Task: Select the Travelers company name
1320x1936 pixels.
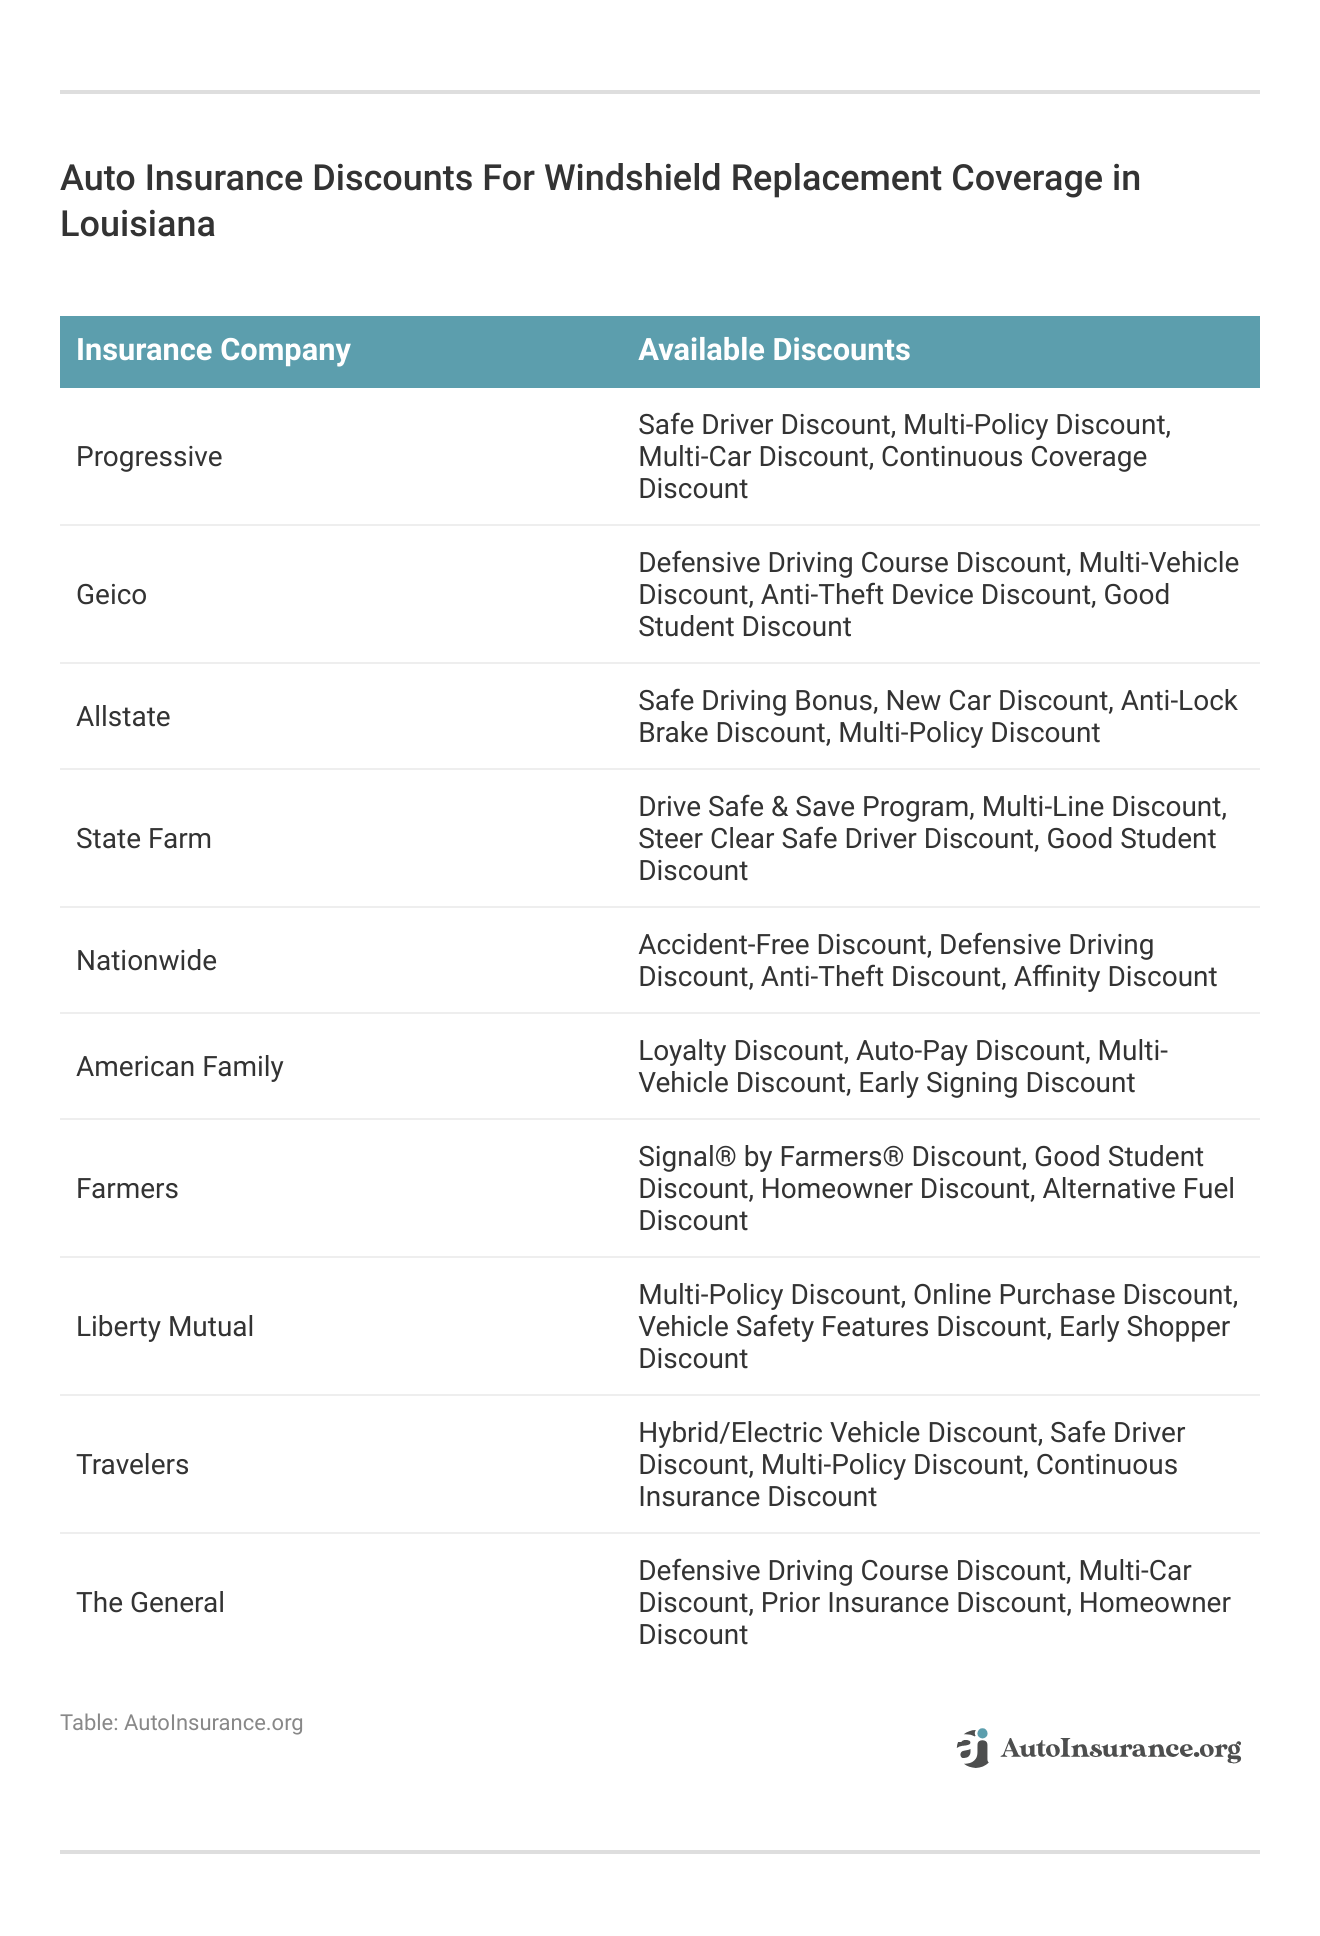Action: [132, 1465]
